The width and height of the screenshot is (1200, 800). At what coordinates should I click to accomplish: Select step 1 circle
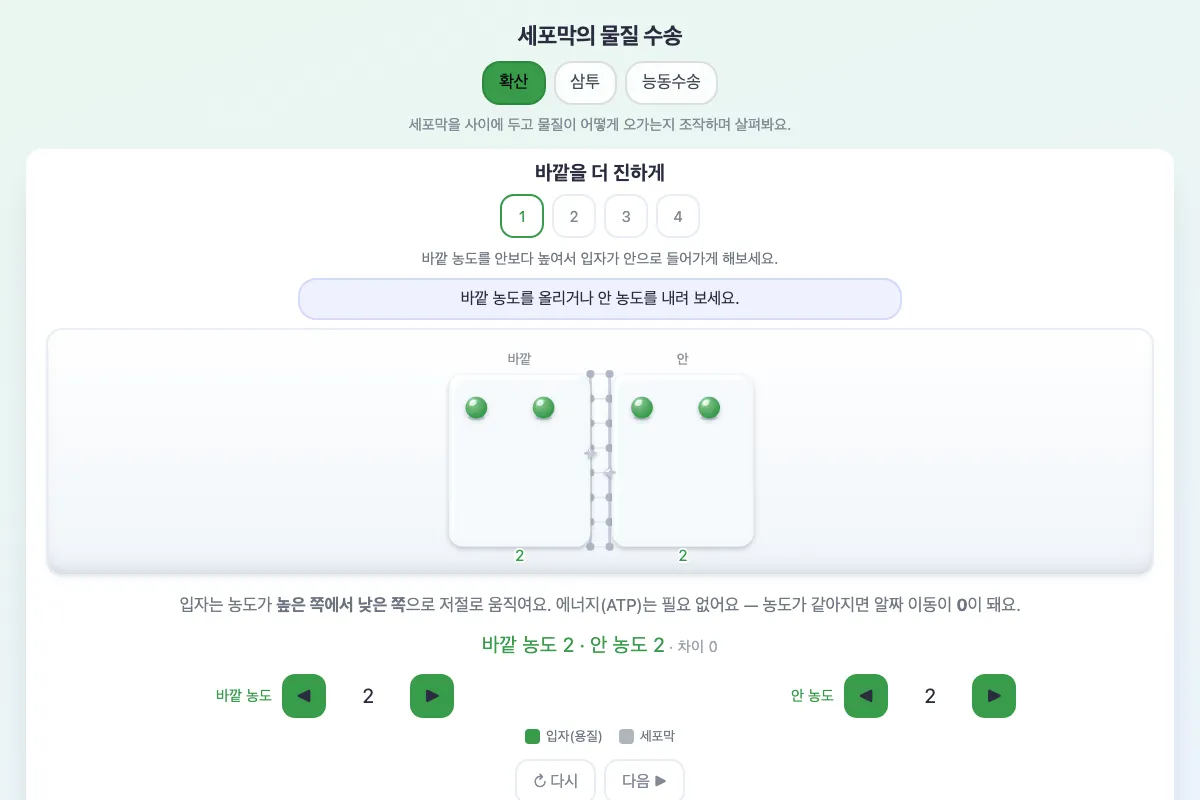coord(522,216)
